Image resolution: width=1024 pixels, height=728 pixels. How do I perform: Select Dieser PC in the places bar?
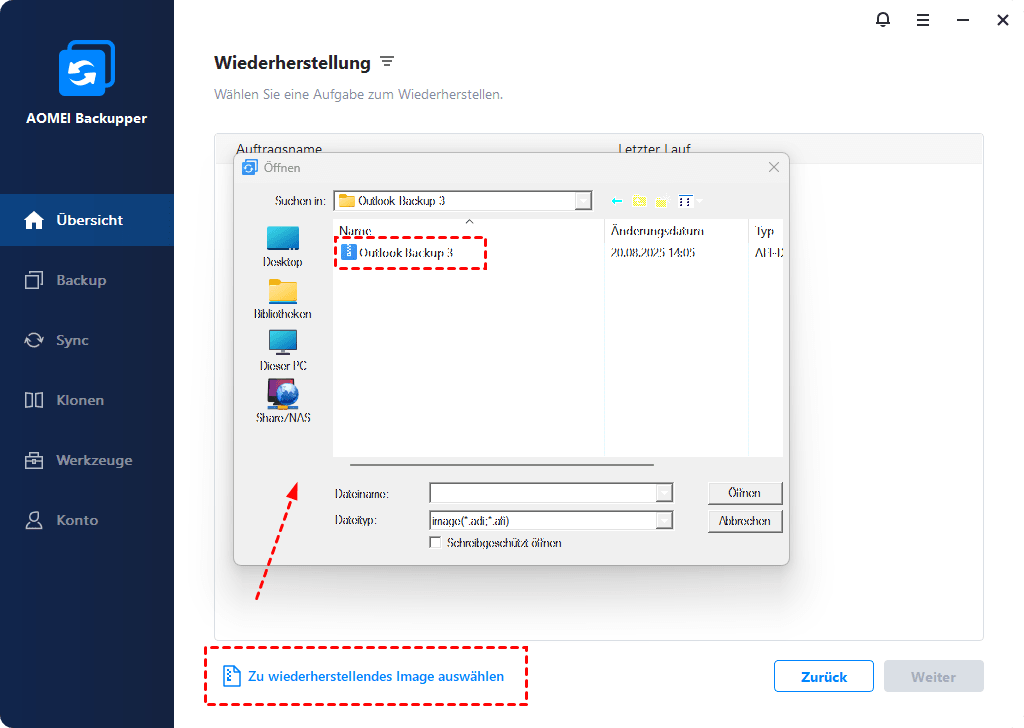tap(283, 351)
